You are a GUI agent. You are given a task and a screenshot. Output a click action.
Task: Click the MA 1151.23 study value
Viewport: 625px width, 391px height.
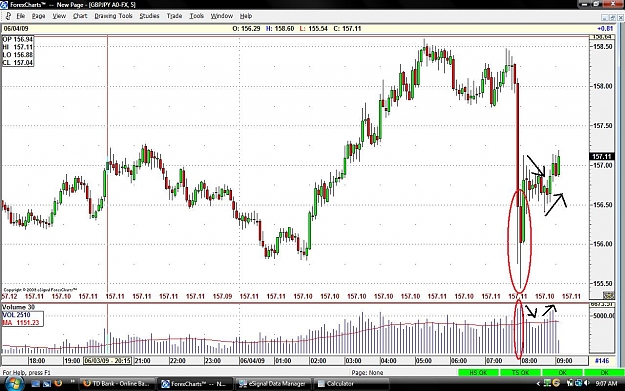click(x=21, y=322)
